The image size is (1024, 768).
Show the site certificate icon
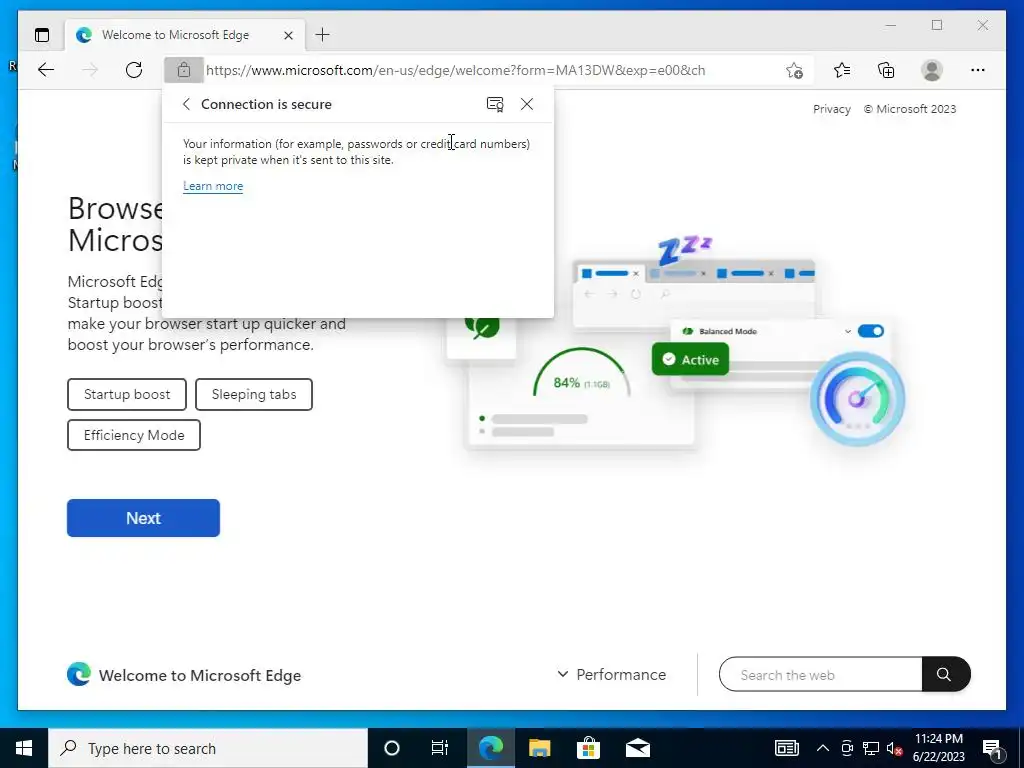pos(495,104)
